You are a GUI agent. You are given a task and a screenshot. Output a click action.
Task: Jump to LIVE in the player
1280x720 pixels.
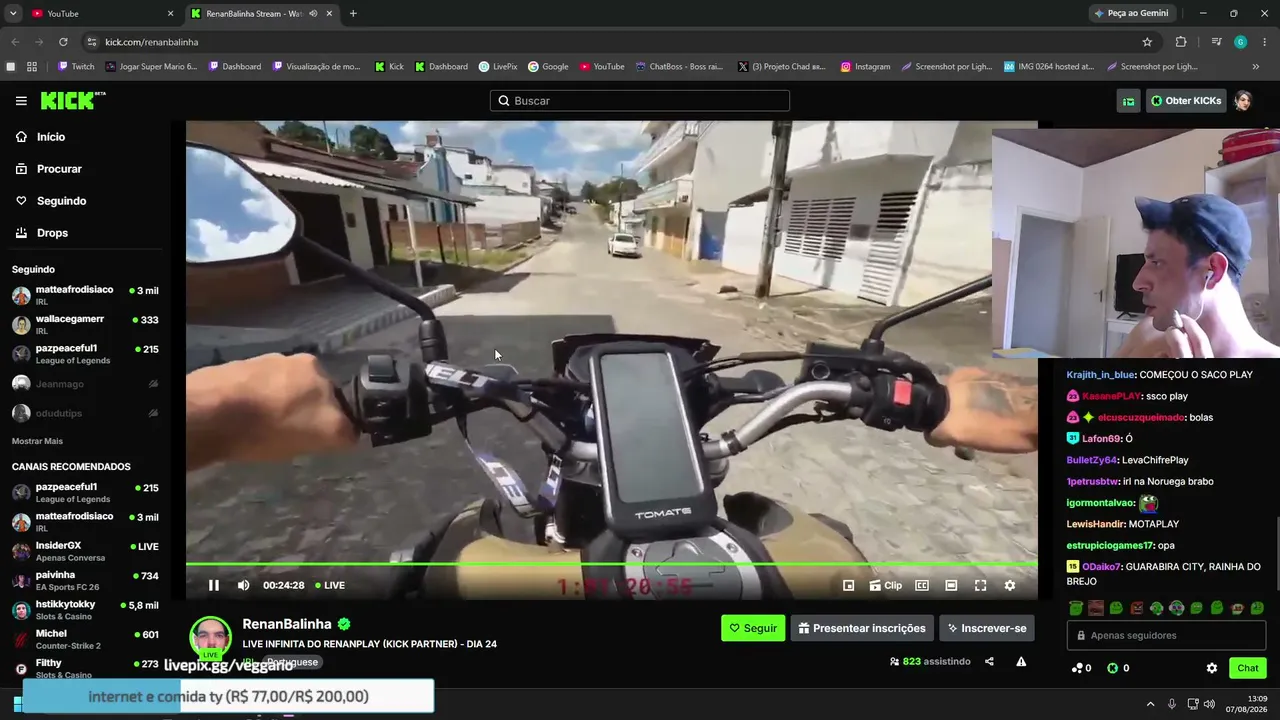[x=330, y=585]
